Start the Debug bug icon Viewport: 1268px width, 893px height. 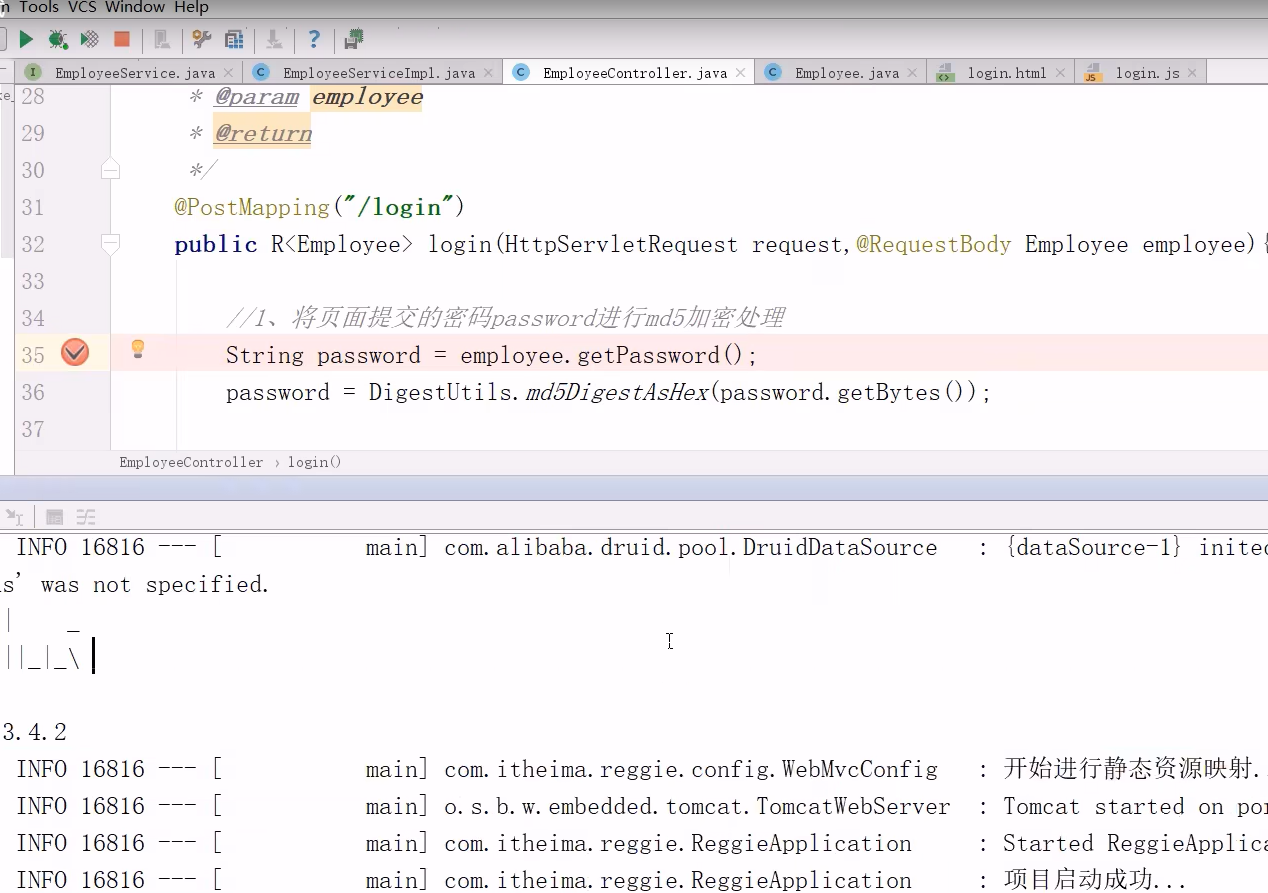coord(58,39)
